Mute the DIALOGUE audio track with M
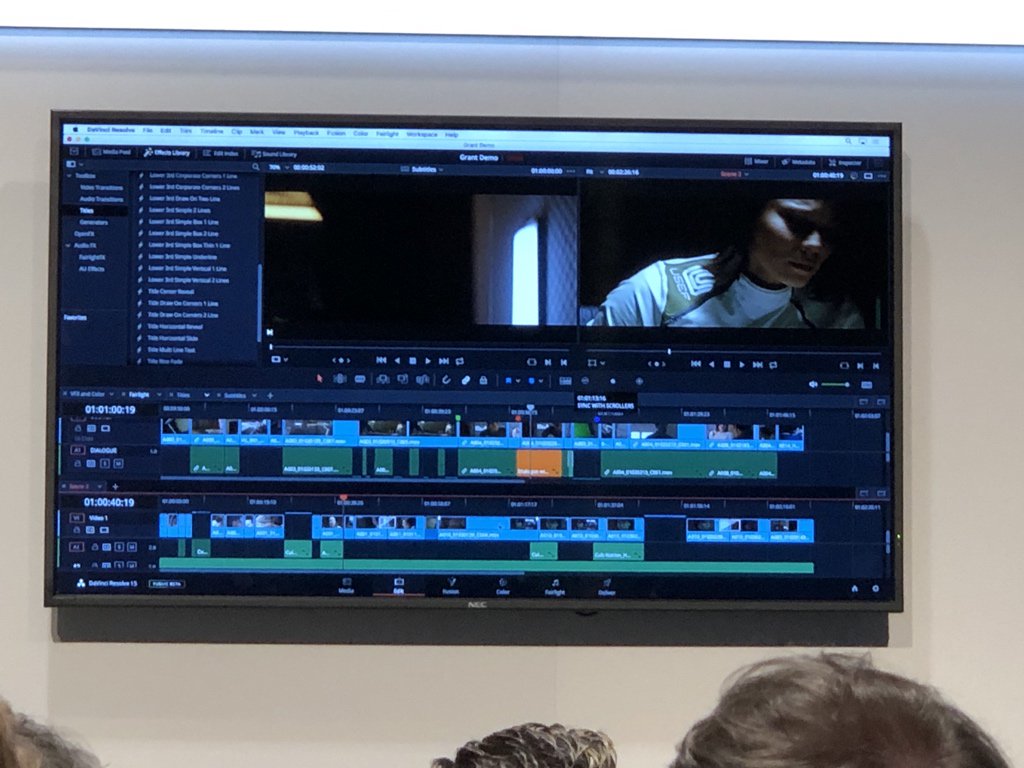The width and height of the screenshot is (1024, 768). 118,464
